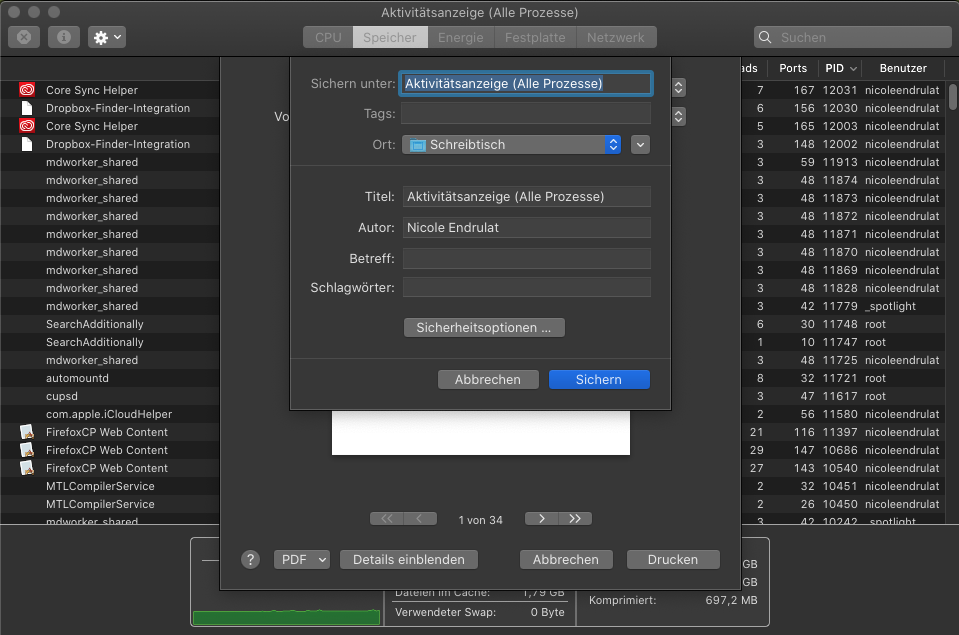The image size is (959, 635).
Task: Go to next page in preview
Action: point(541,519)
